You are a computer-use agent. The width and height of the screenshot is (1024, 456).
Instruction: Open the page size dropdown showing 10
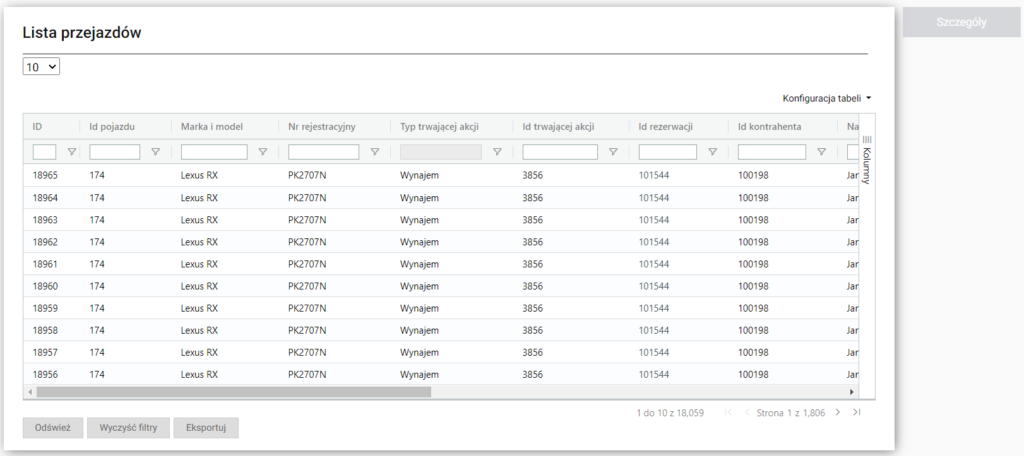(42, 67)
